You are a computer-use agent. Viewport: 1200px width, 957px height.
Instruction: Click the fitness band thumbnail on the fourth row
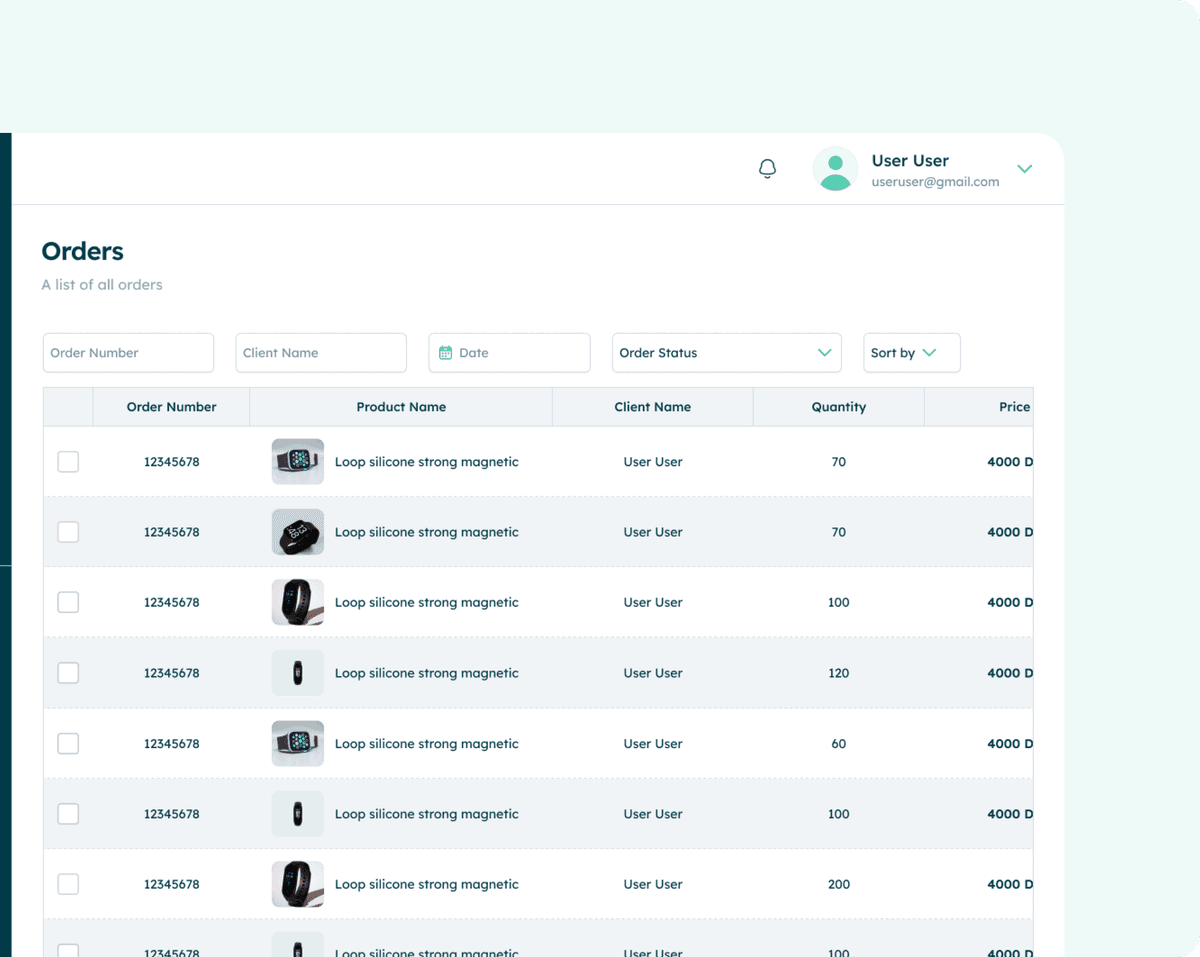click(297, 672)
